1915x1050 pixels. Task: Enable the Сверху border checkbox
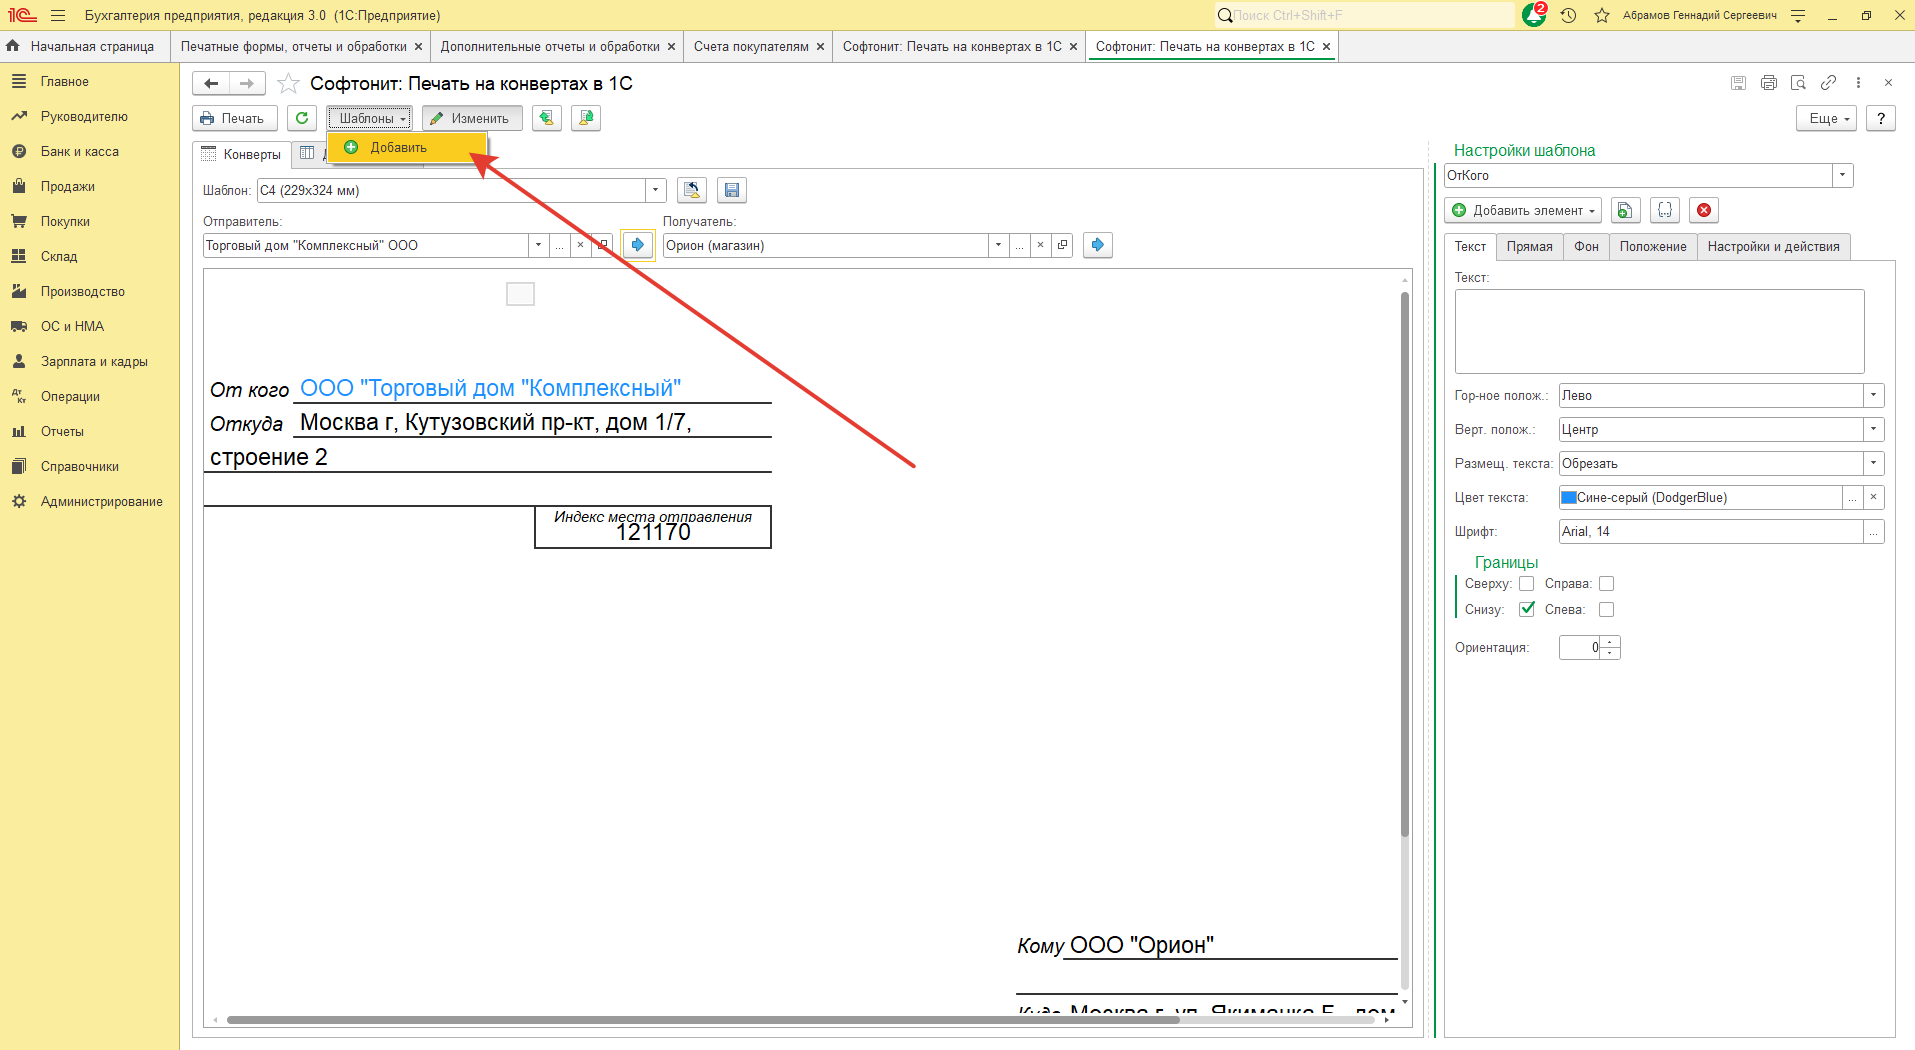(x=1526, y=584)
